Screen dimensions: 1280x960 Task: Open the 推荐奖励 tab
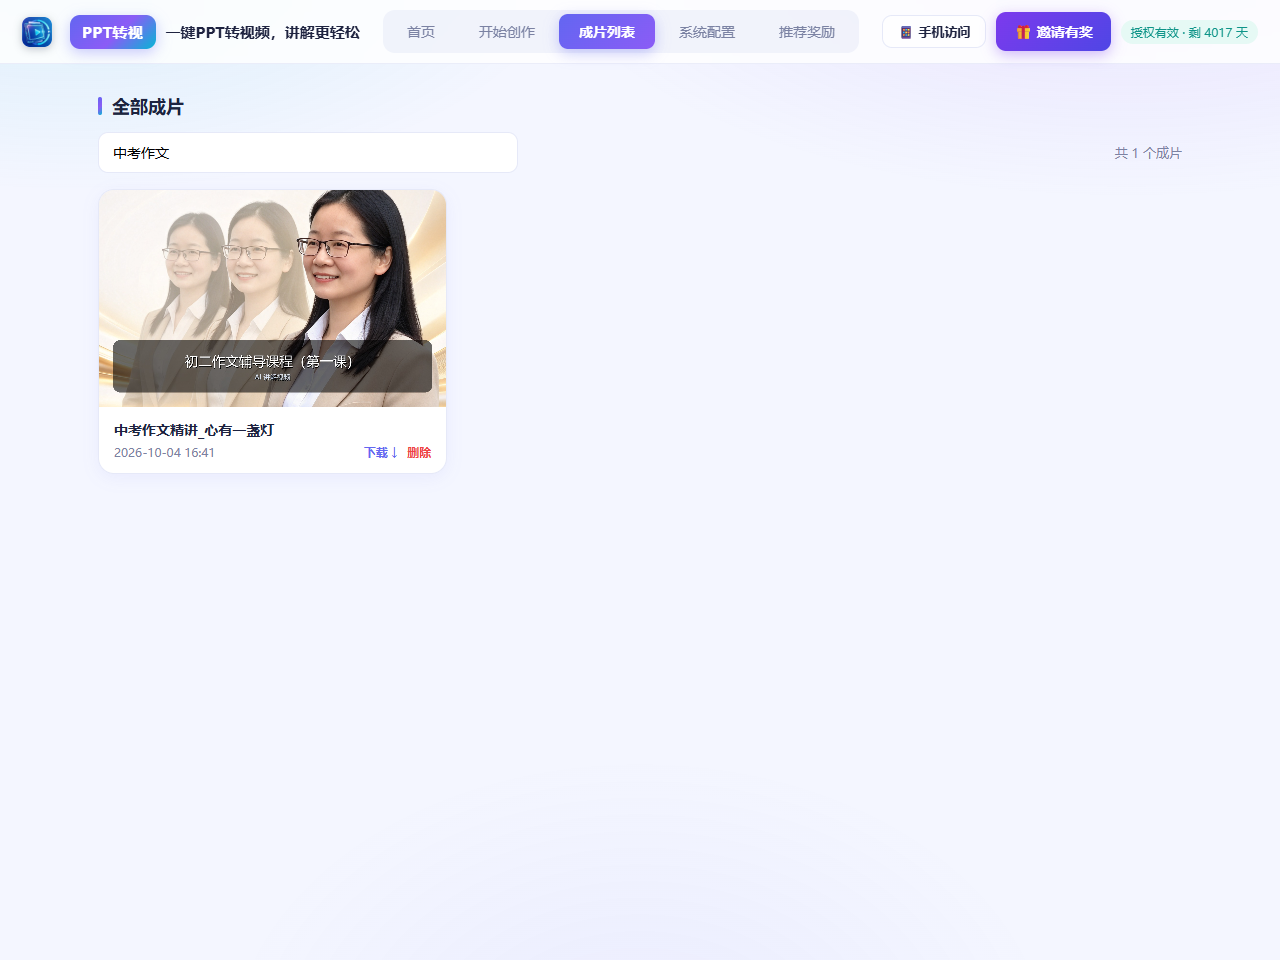(x=807, y=32)
